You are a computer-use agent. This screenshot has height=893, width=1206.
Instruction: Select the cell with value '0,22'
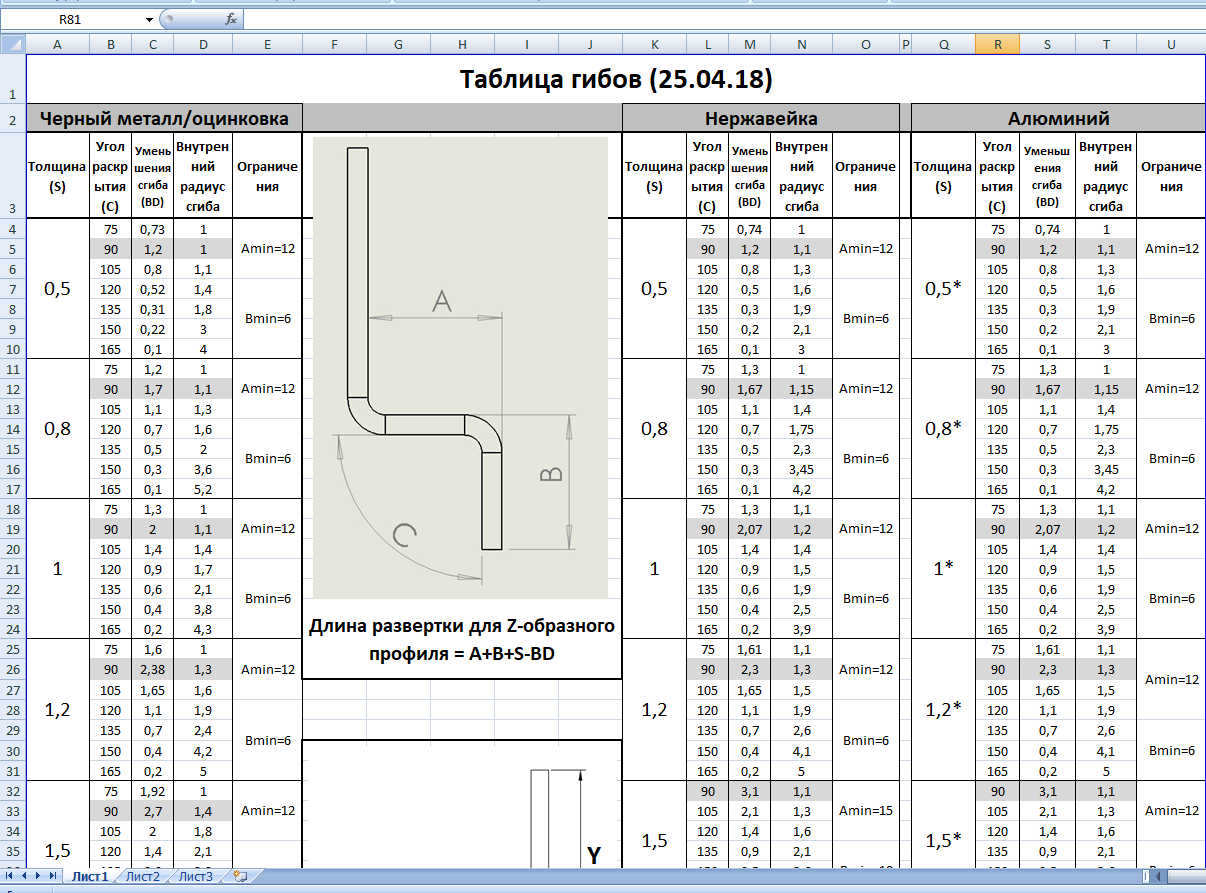pyautogui.click(x=152, y=329)
